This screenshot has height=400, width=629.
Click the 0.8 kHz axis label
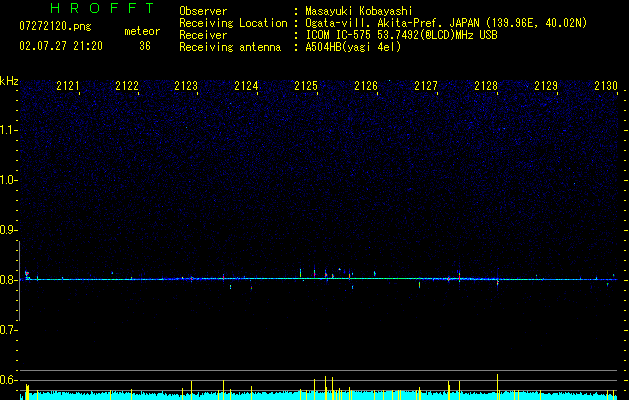(x=8, y=280)
